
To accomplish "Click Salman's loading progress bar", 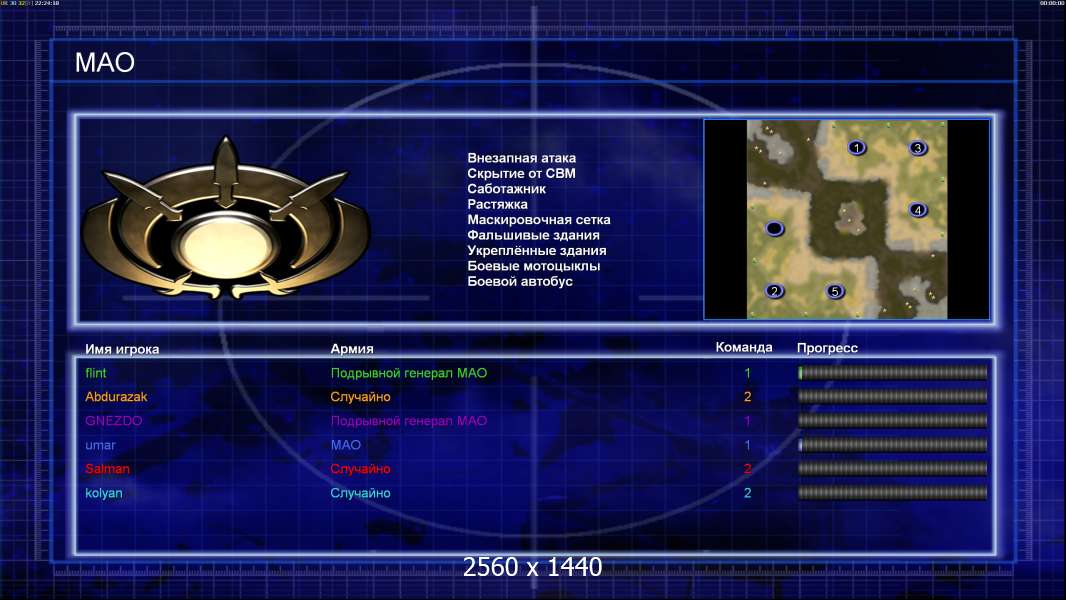I will click(x=893, y=469).
